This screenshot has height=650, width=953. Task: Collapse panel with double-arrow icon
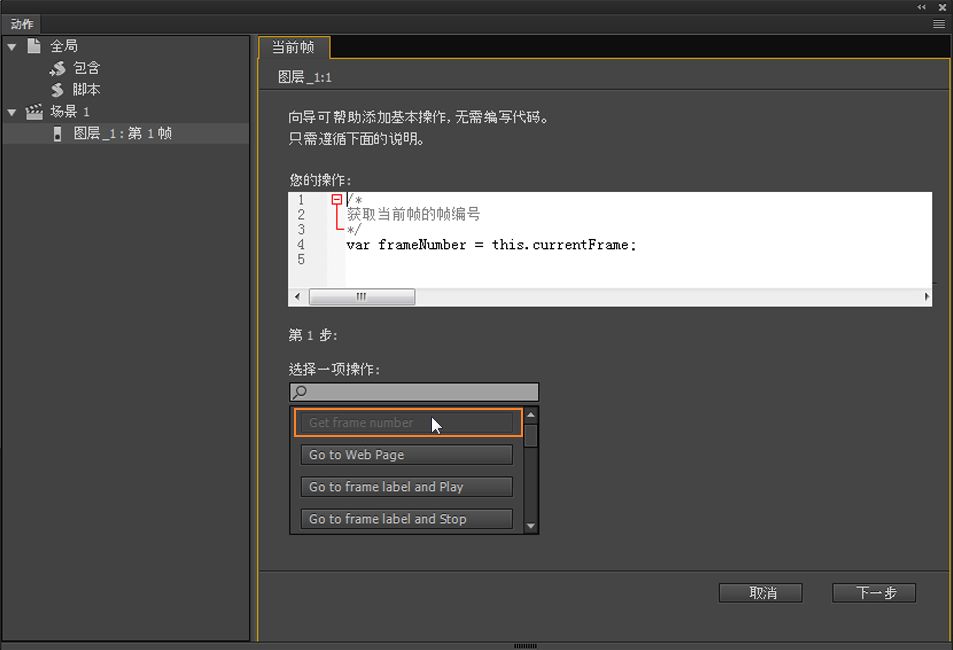point(922,7)
